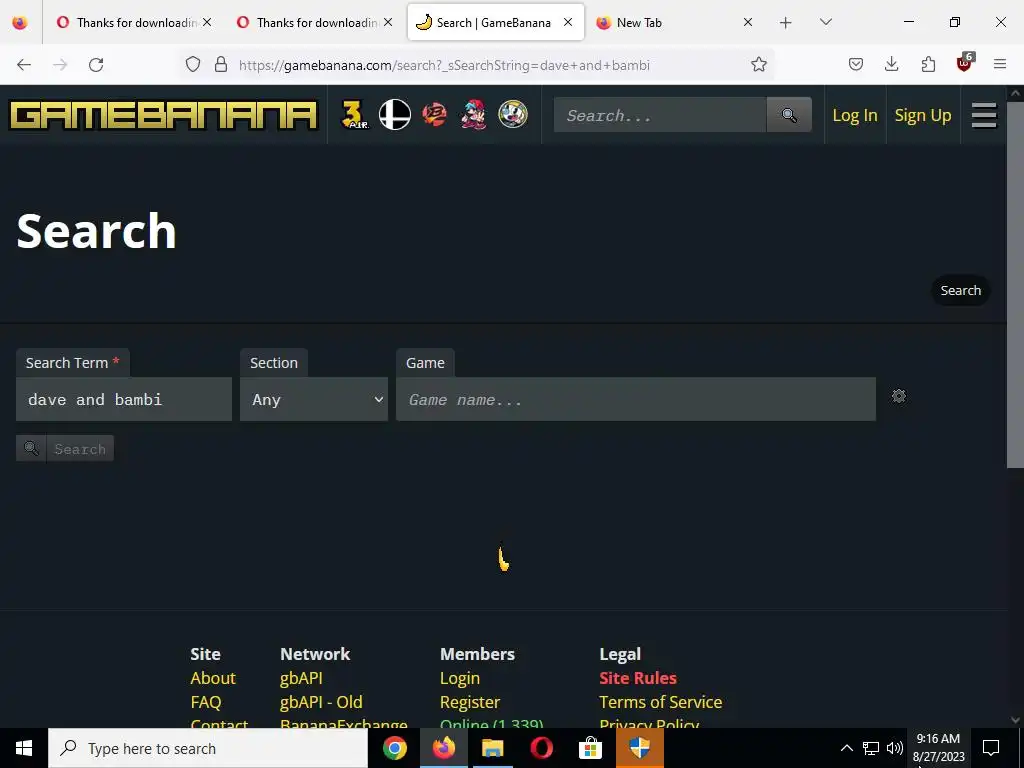The height and width of the screenshot is (768, 1024).
Task: Open the Super Smash Bros game icon
Action: point(395,115)
